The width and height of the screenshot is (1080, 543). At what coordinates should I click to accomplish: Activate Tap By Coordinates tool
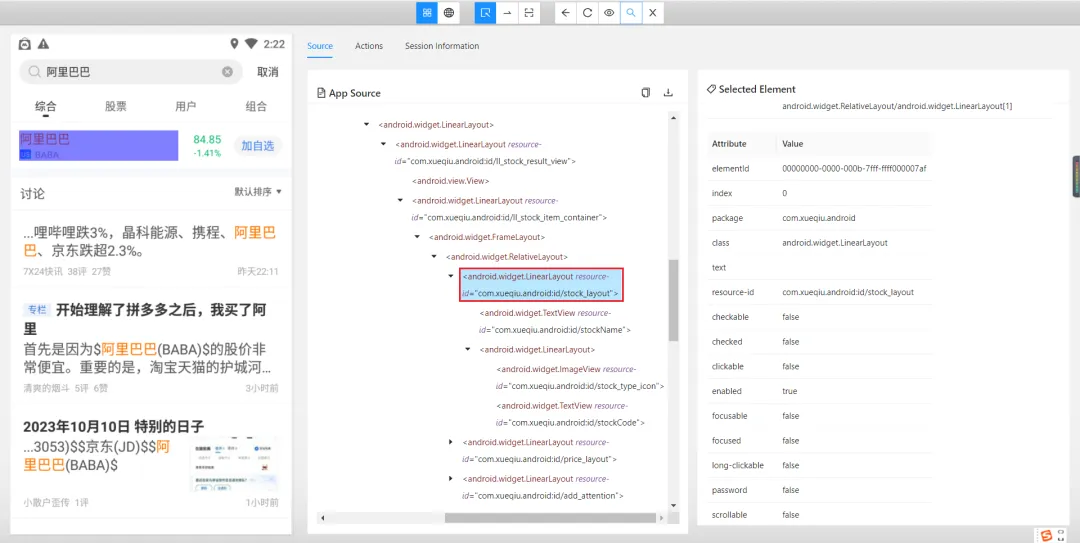pyautogui.click(x=528, y=12)
